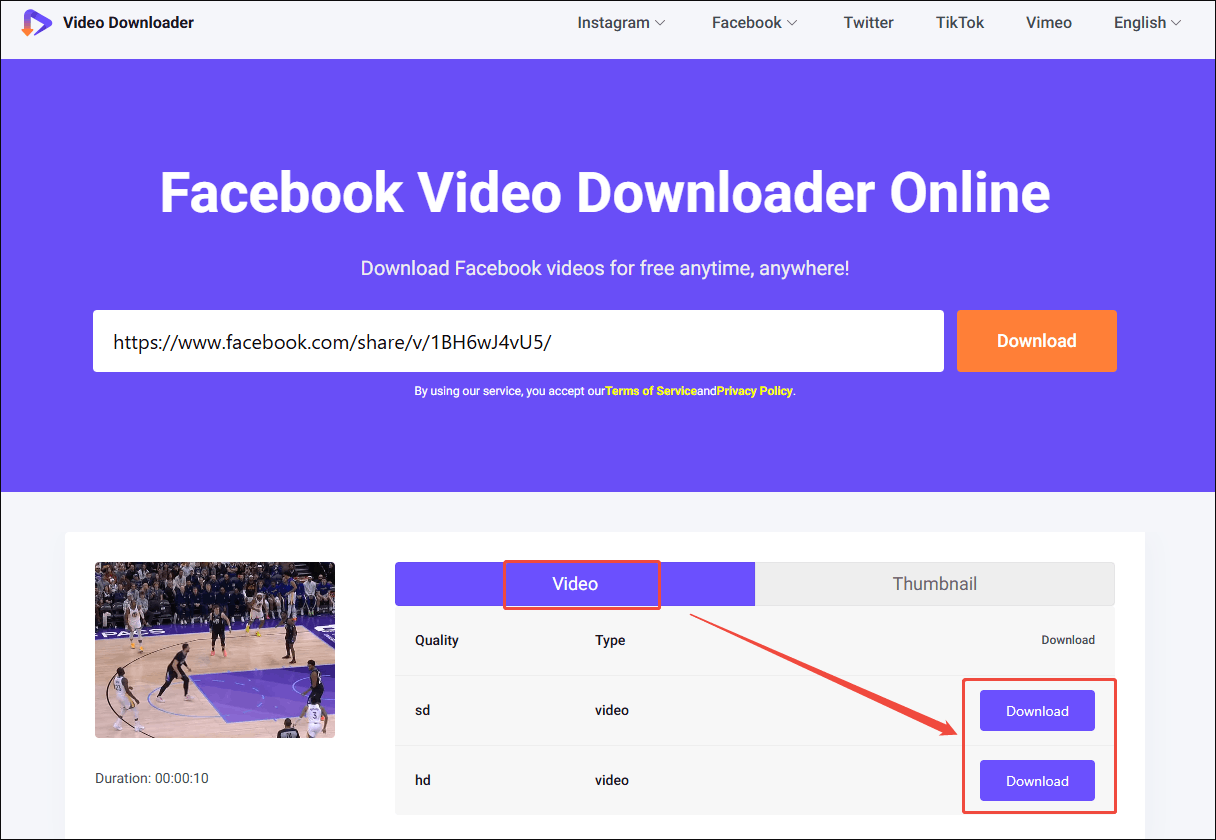Click the hd quality label

[x=423, y=780]
